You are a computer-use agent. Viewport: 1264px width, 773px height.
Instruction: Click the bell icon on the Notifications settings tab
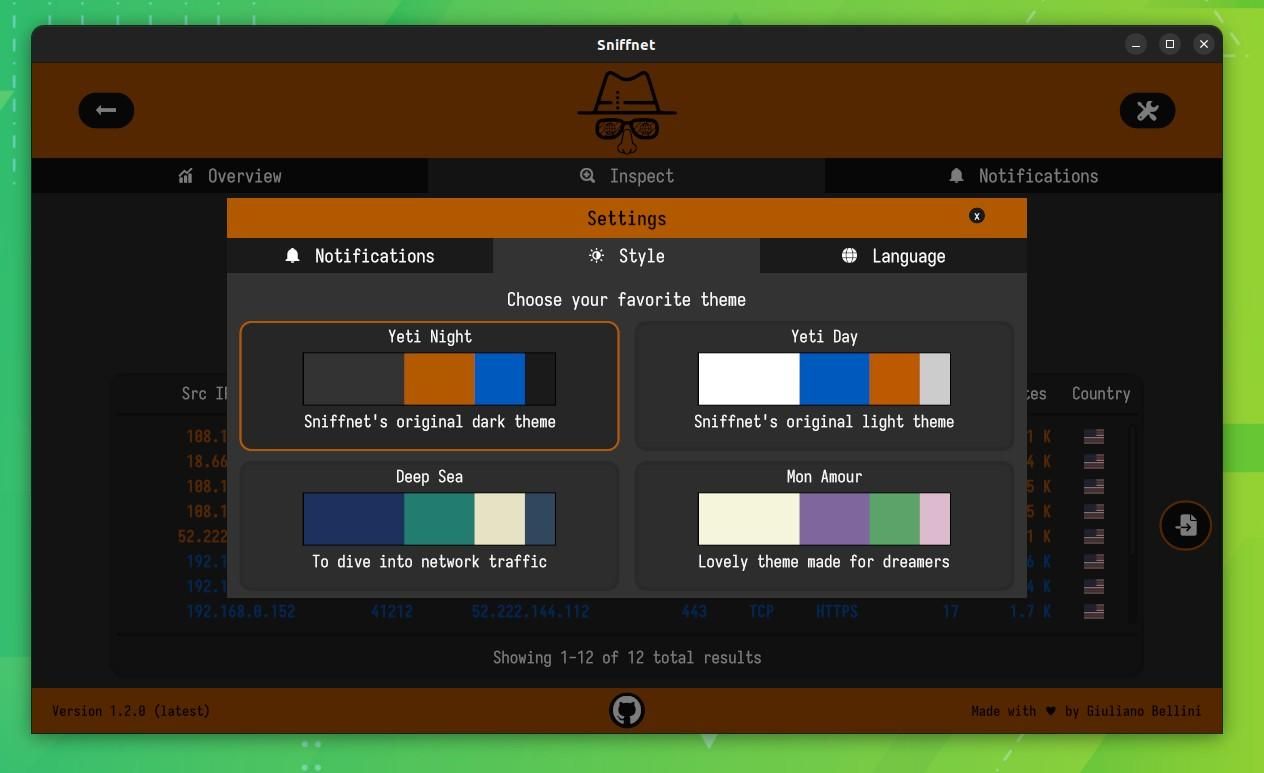click(292, 256)
